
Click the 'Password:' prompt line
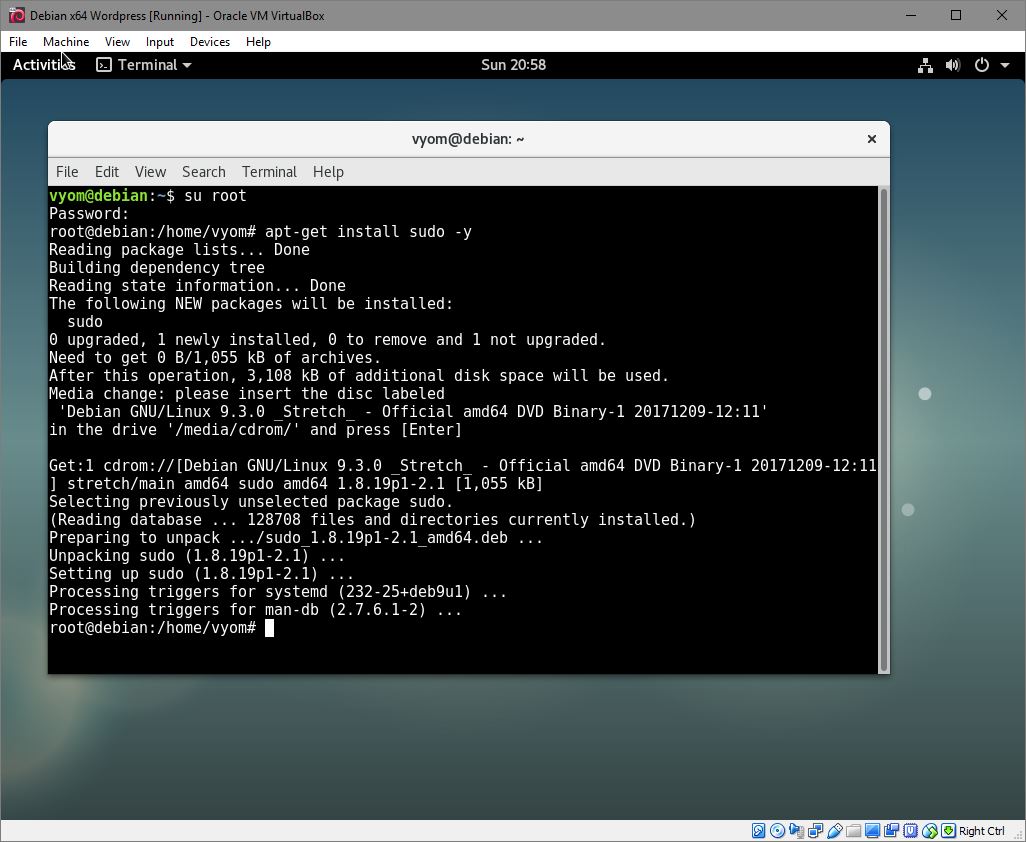(x=89, y=213)
